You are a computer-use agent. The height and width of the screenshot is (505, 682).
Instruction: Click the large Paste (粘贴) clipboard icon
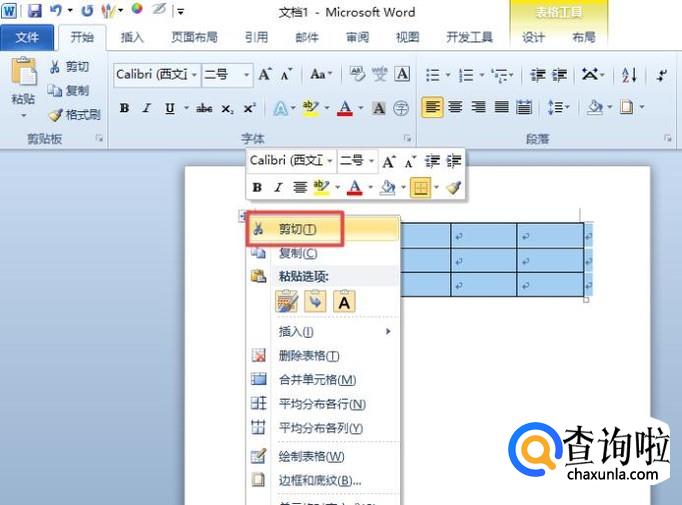23,71
